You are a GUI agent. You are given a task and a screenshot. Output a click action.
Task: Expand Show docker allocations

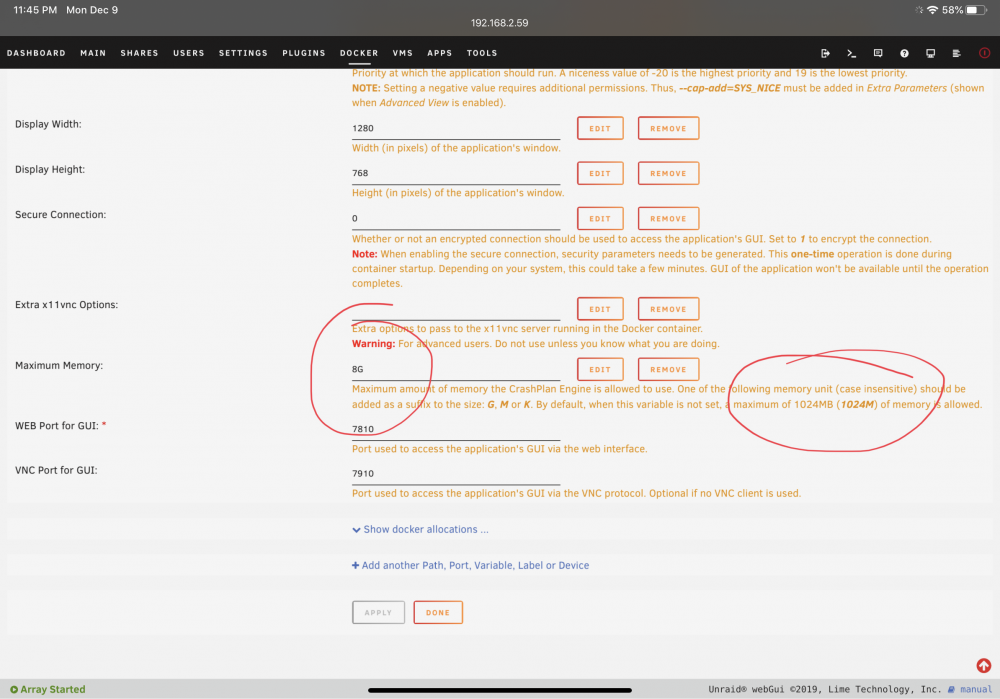pyautogui.click(x=421, y=529)
